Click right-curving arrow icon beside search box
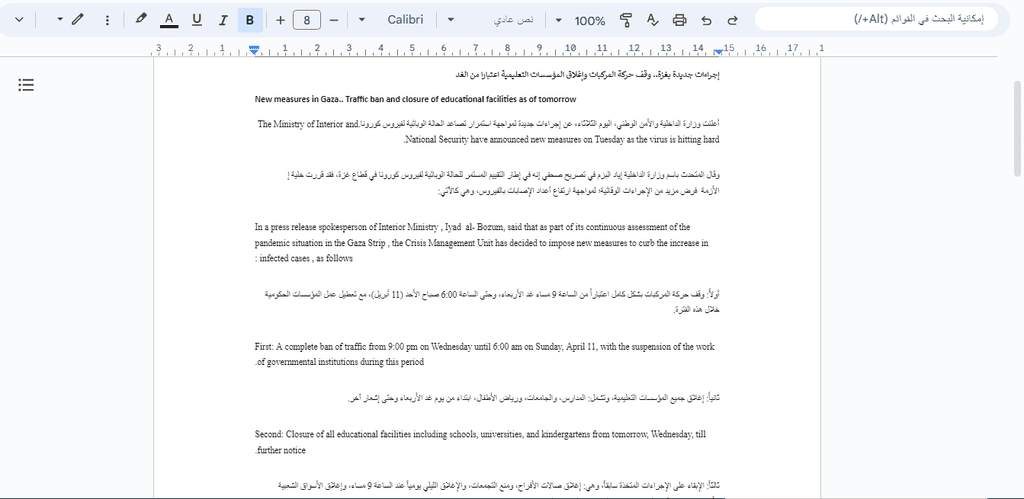1024x499 pixels. 733,20
